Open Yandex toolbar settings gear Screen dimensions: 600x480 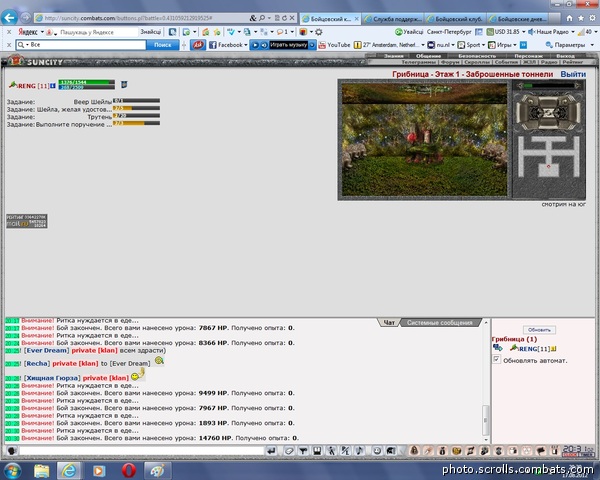(318, 32)
